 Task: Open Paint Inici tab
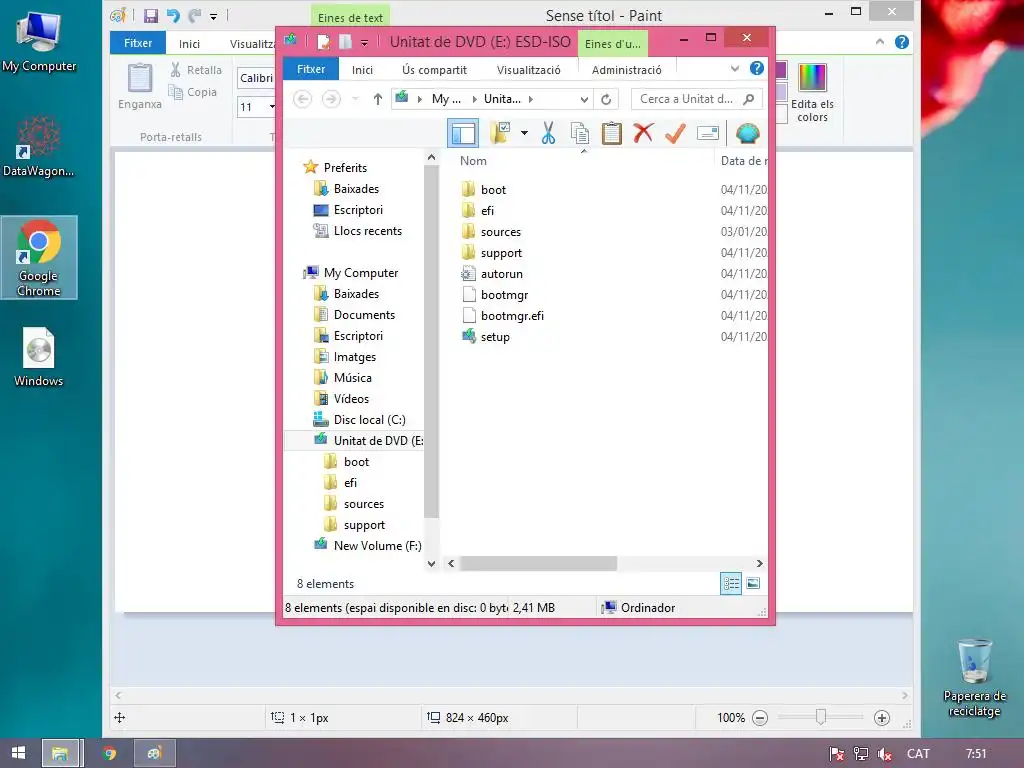click(189, 44)
